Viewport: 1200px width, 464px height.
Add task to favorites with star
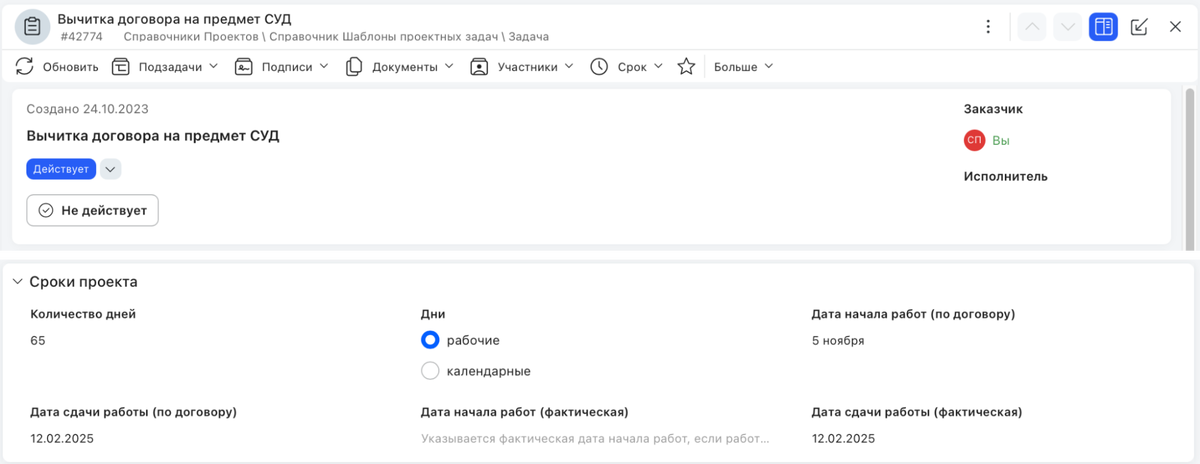coord(686,67)
